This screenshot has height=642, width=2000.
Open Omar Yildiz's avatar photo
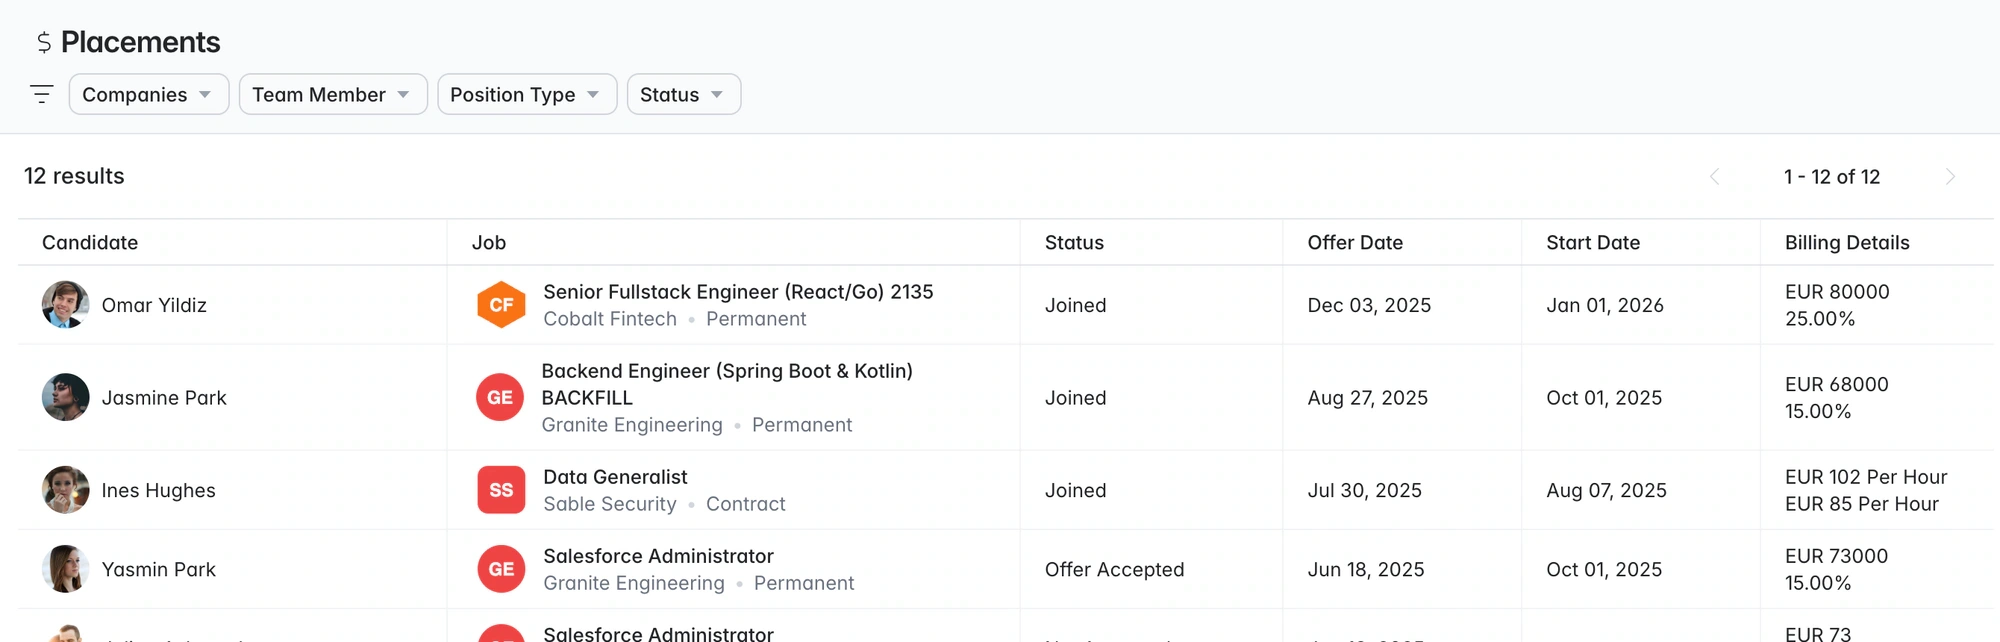click(66, 305)
